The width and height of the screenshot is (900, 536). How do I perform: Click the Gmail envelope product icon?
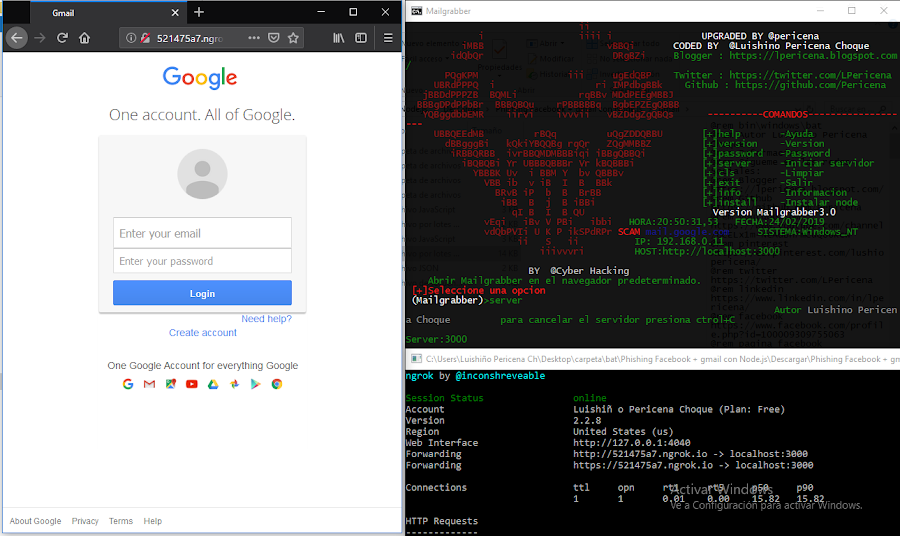[149, 384]
